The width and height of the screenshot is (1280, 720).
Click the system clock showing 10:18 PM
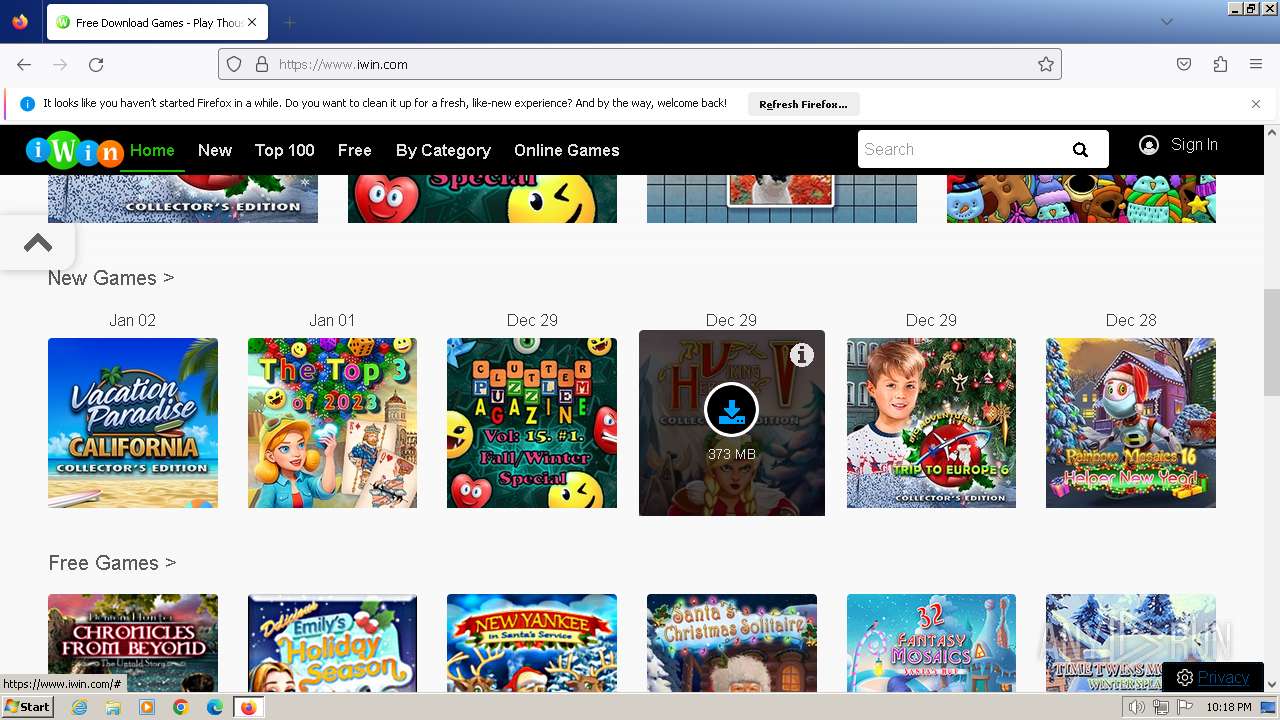click(x=1229, y=707)
